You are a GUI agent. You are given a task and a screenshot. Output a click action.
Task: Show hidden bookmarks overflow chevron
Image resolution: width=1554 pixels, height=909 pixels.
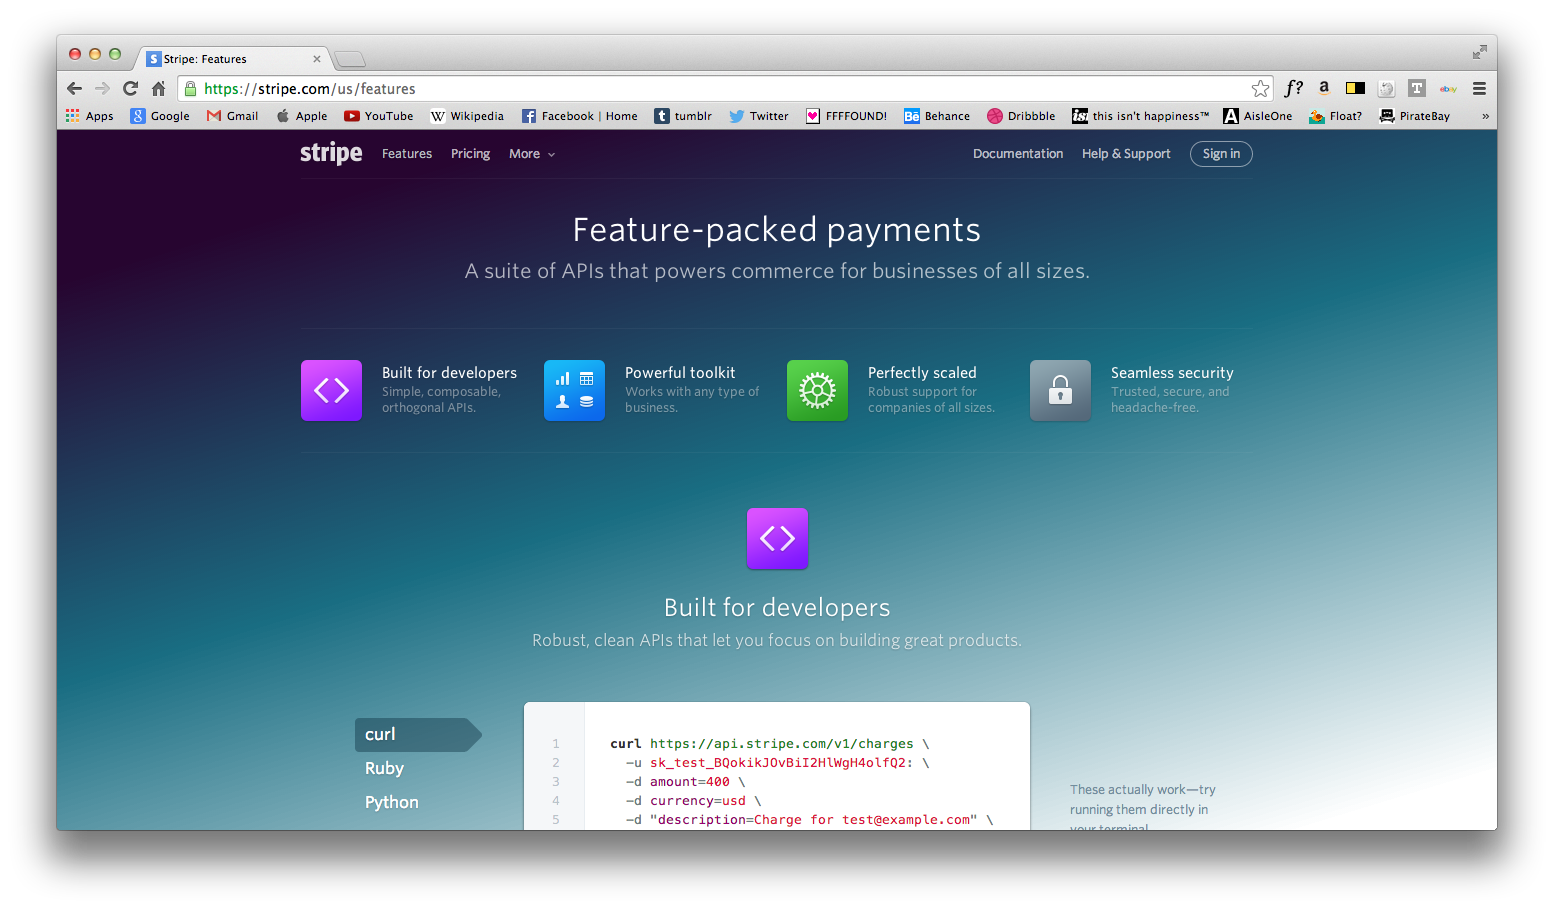(x=1485, y=116)
